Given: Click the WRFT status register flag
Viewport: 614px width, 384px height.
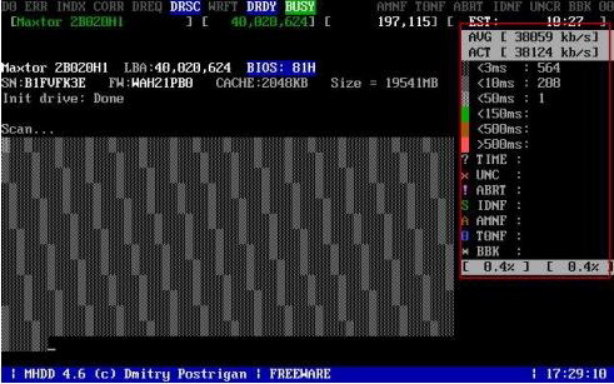Looking at the screenshot, I should (223, 7).
